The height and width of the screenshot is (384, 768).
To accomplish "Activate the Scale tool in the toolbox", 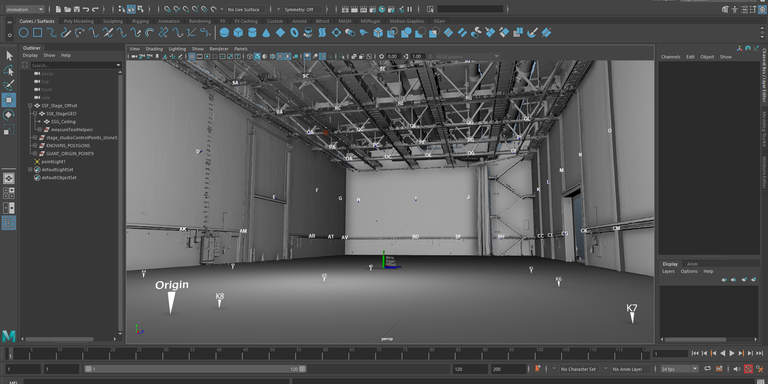I will [x=9, y=129].
